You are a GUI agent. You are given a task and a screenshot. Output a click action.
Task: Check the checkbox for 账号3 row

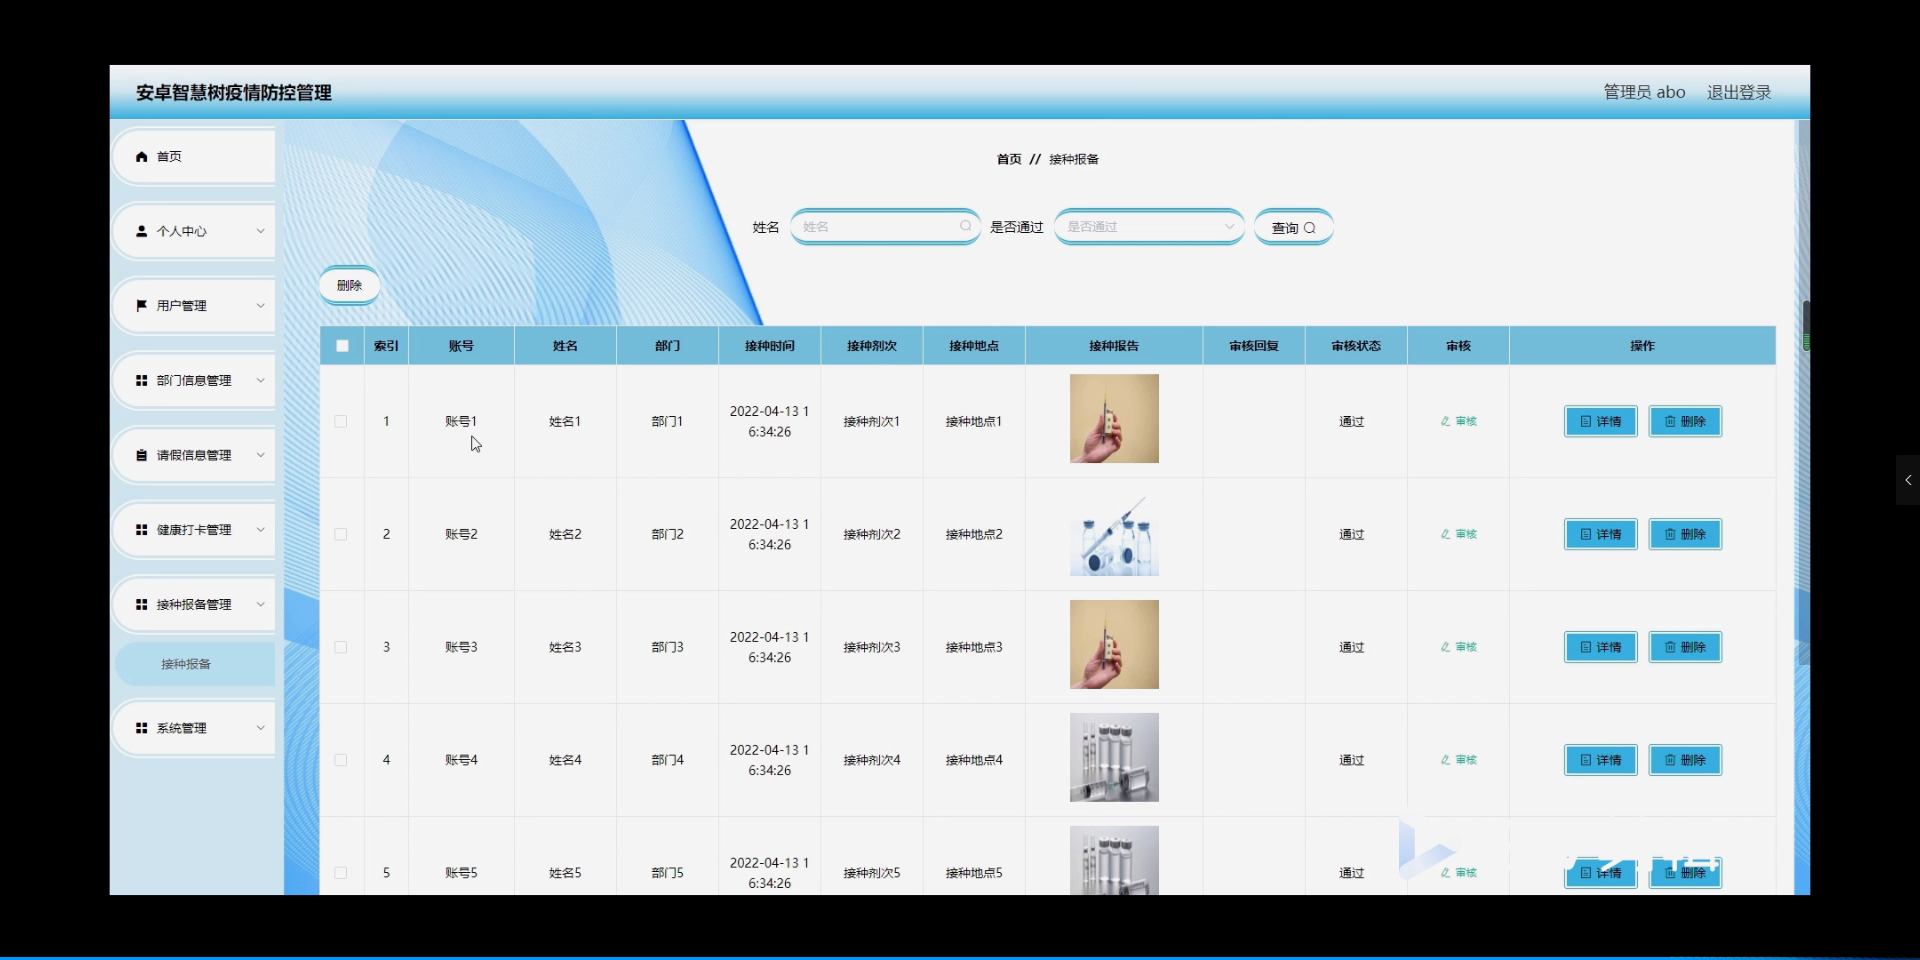coord(340,647)
